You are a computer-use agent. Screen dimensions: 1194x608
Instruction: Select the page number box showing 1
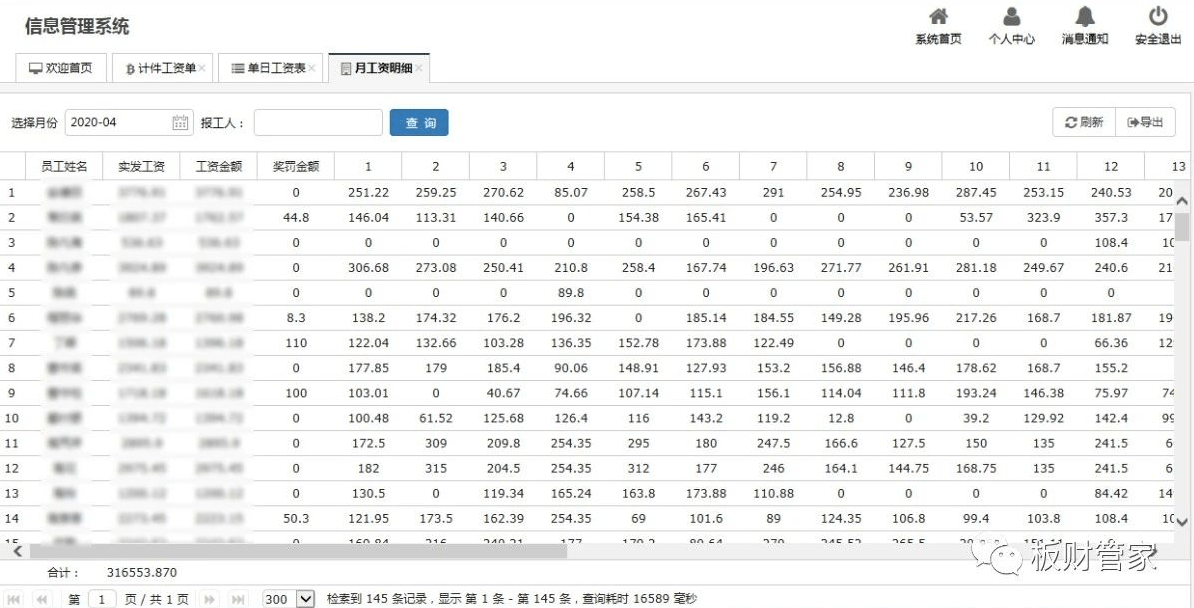coord(102,598)
